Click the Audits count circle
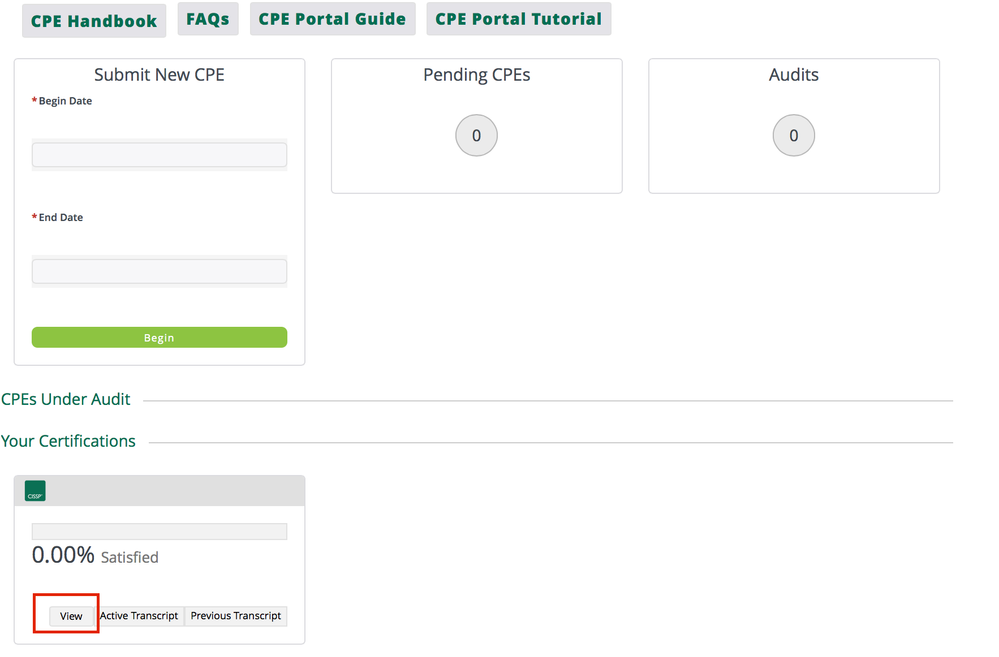The image size is (999, 657). [x=793, y=136]
